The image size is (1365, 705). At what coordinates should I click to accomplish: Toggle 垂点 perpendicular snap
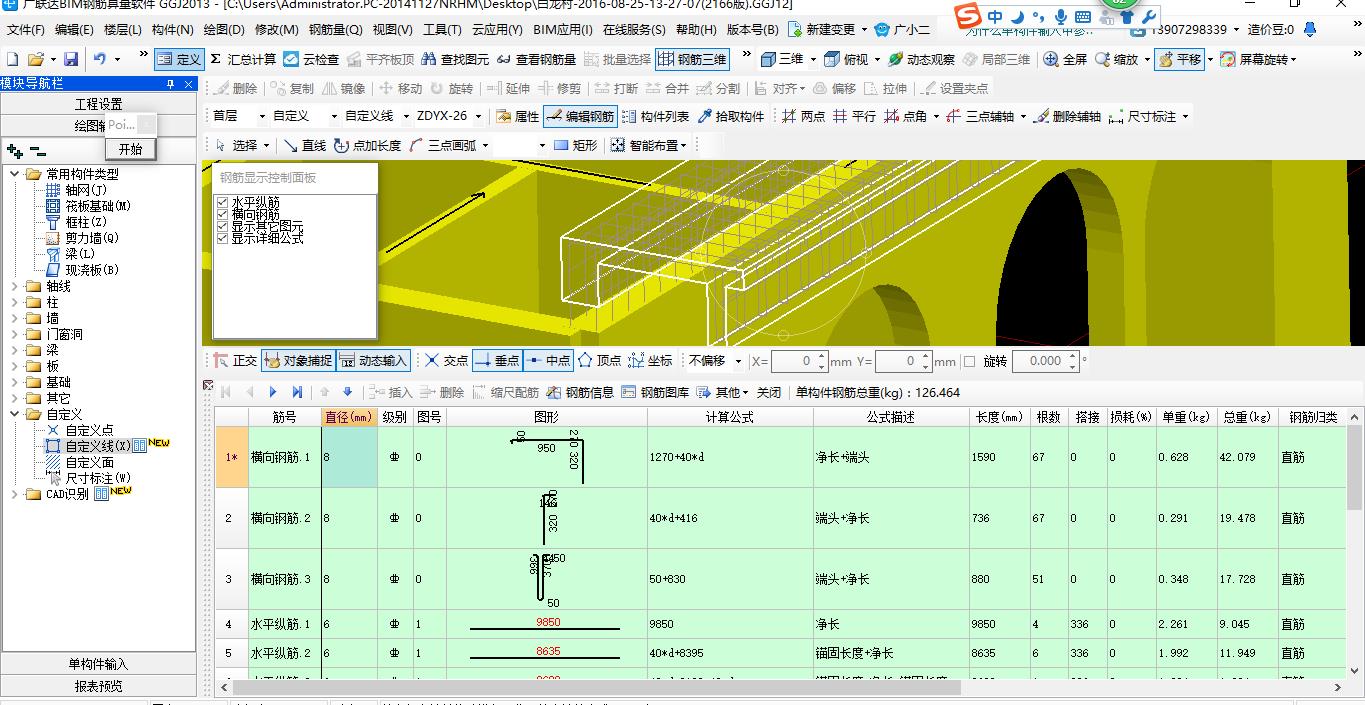click(497, 361)
